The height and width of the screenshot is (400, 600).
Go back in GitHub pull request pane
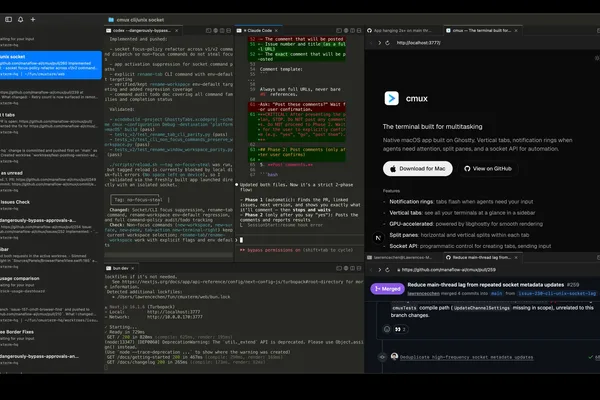[x=371, y=270]
